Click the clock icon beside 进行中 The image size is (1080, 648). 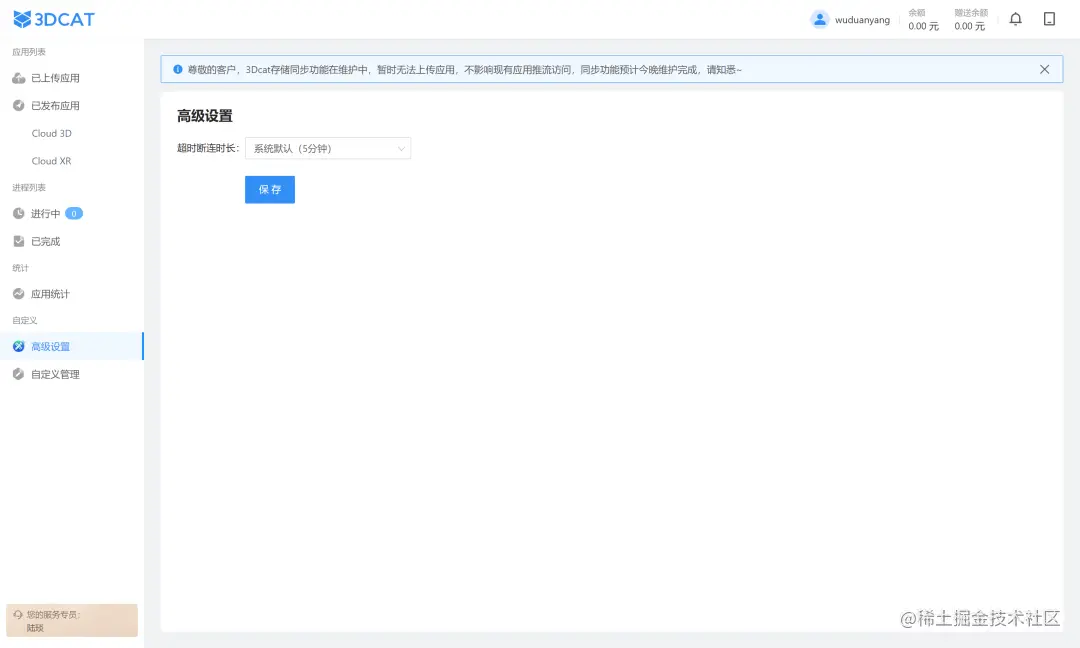coord(19,213)
